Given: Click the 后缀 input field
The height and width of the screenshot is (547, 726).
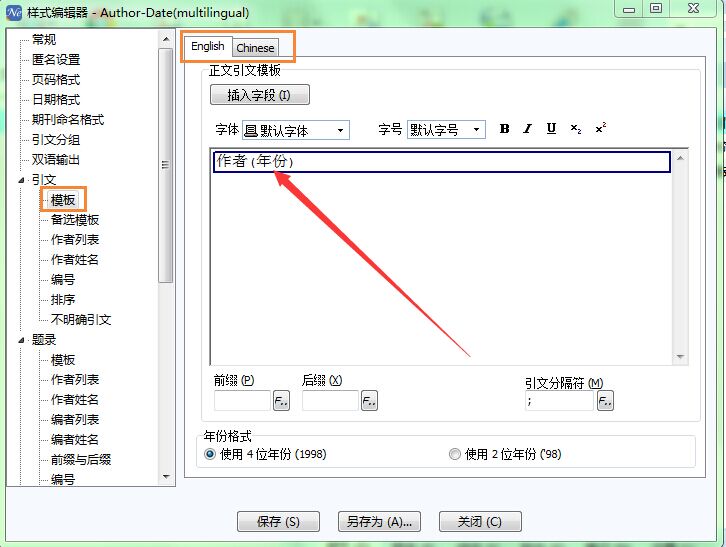Looking at the screenshot, I should [x=330, y=401].
